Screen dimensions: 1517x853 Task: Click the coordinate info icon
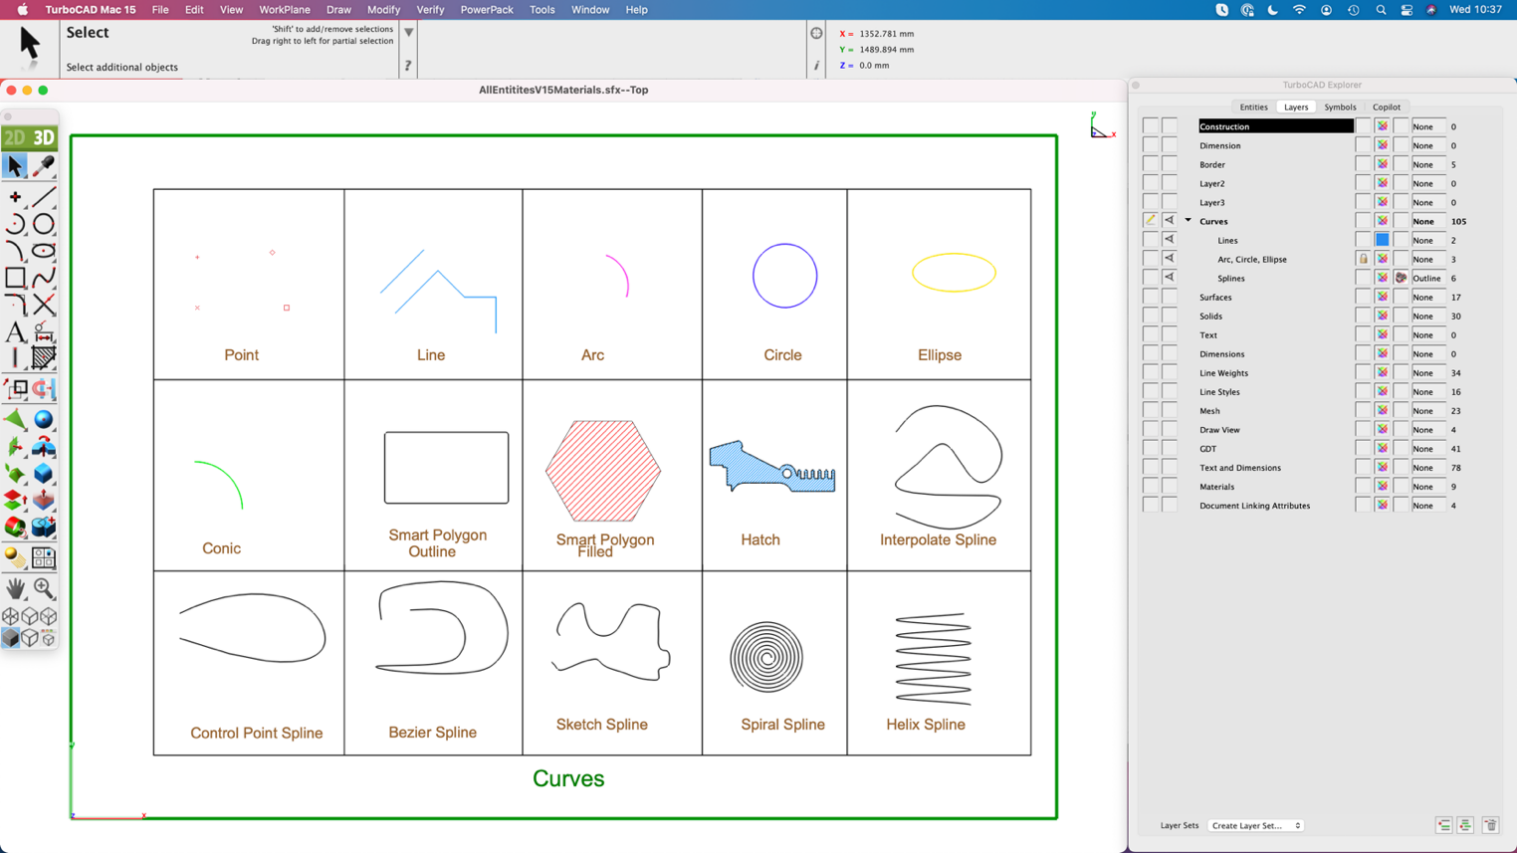pyautogui.click(x=816, y=66)
